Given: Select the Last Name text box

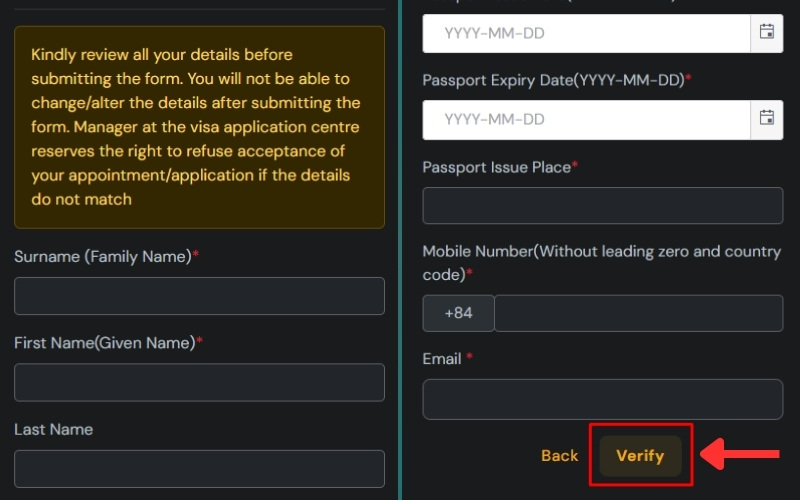Looking at the screenshot, I should tap(199, 468).
